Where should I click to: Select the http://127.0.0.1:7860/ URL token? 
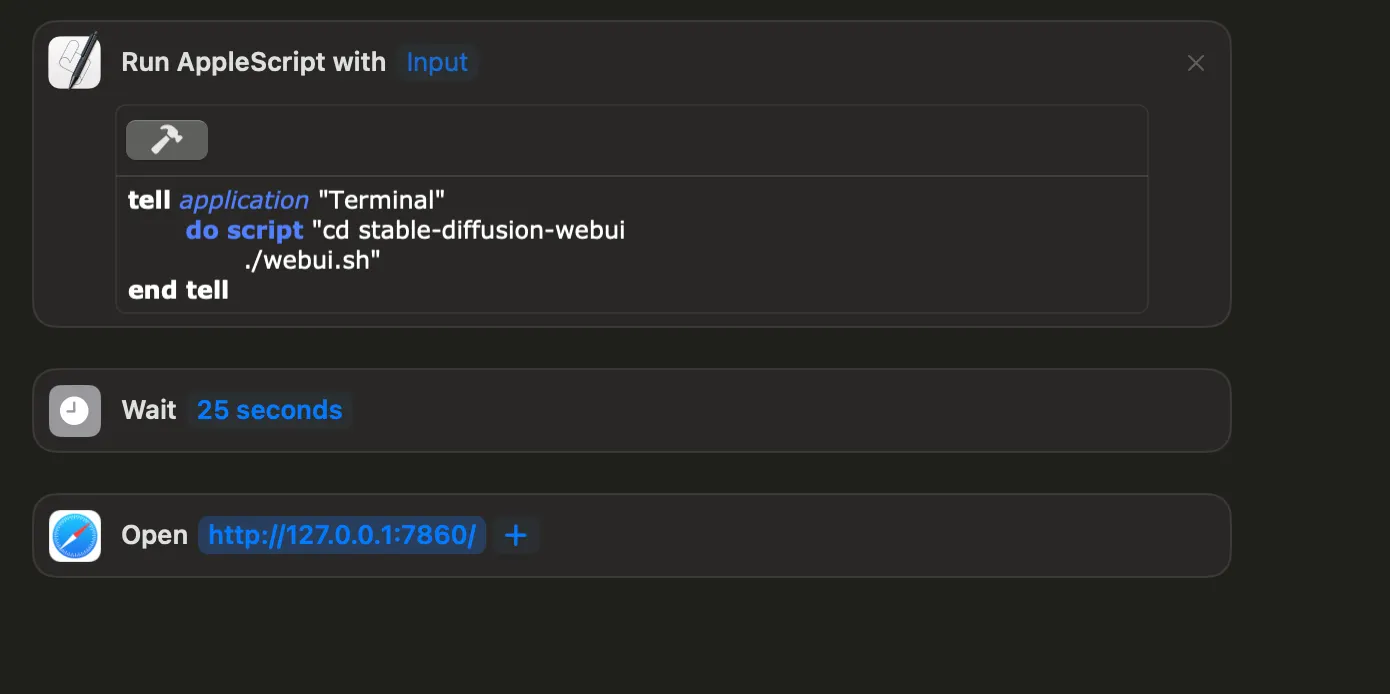[341, 534]
